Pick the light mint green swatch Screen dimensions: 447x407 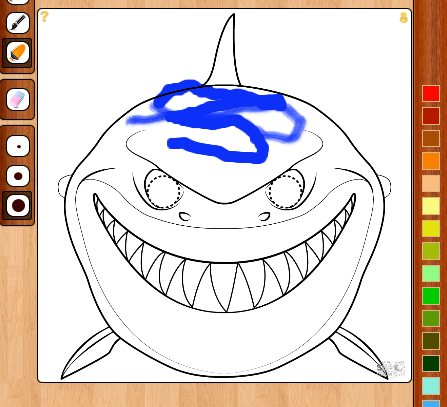click(x=431, y=273)
